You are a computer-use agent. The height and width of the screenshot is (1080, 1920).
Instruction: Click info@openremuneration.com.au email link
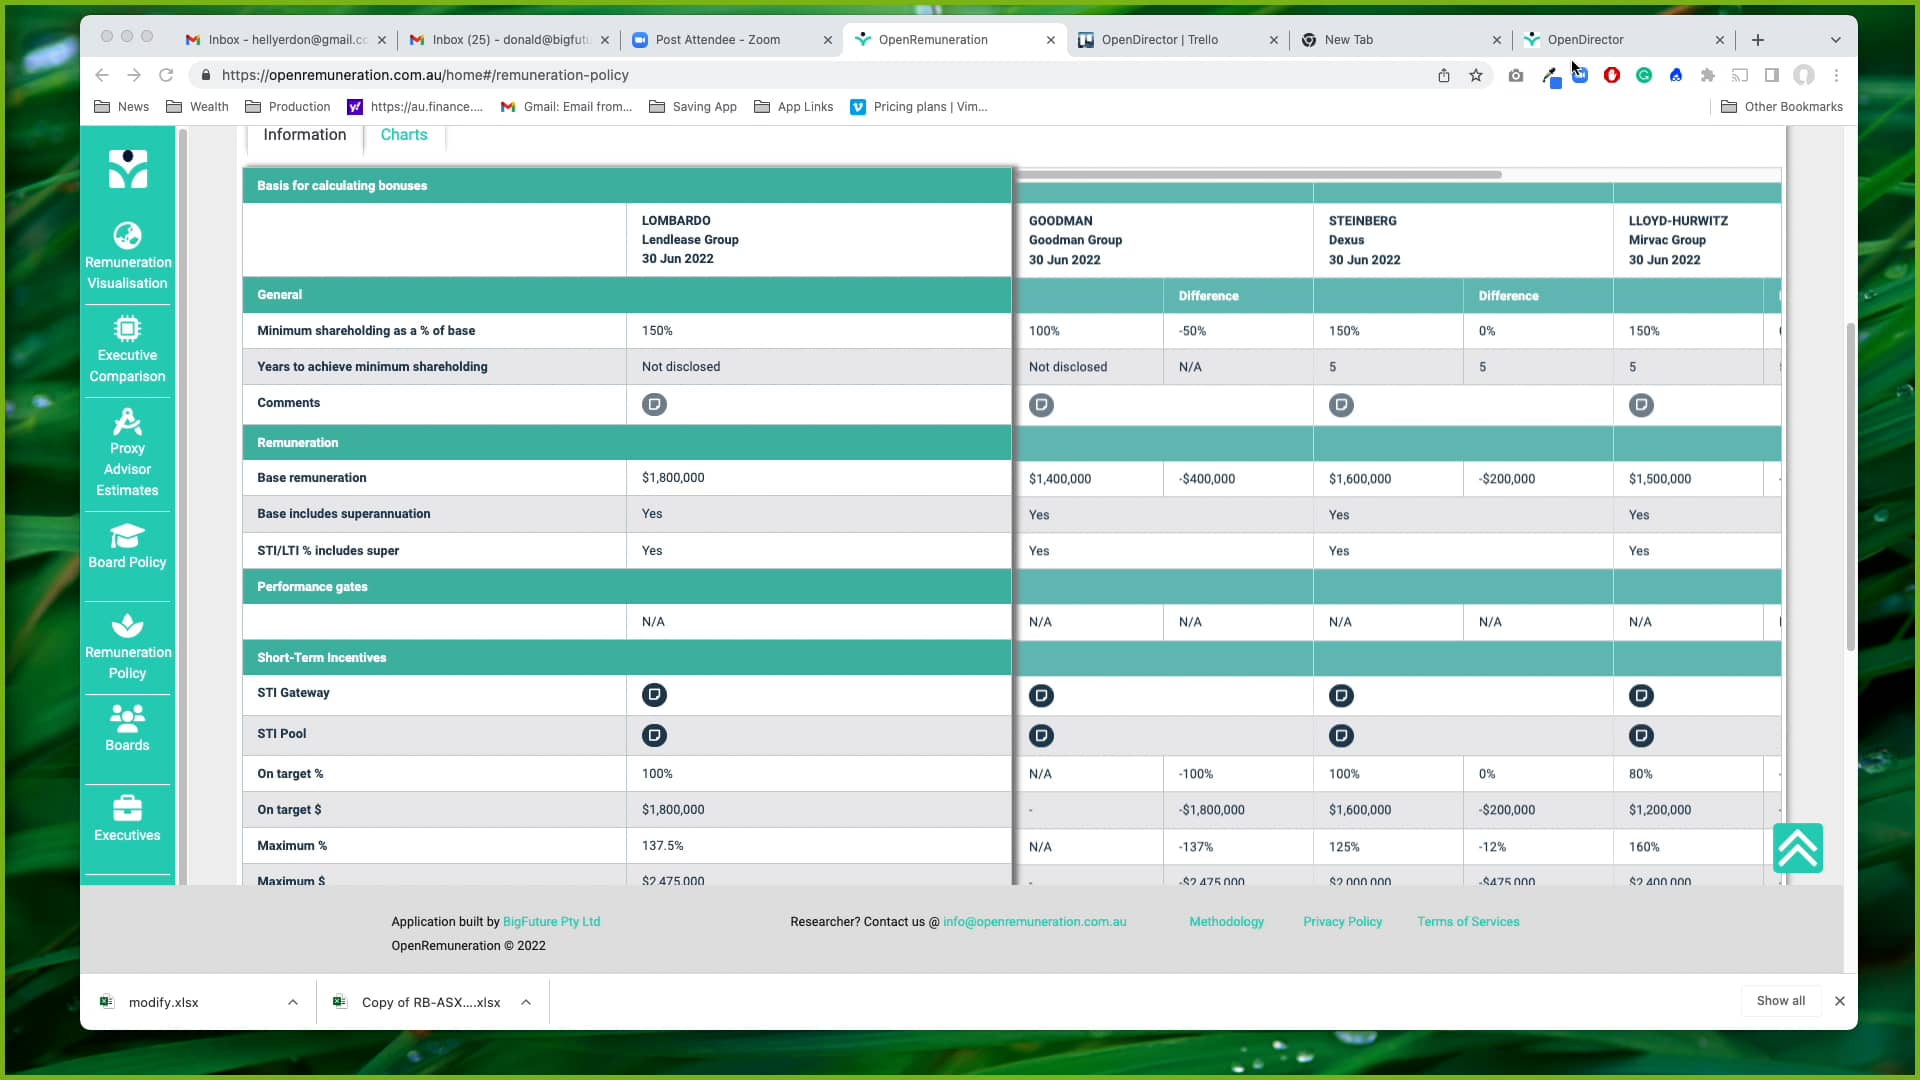click(x=1034, y=922)
